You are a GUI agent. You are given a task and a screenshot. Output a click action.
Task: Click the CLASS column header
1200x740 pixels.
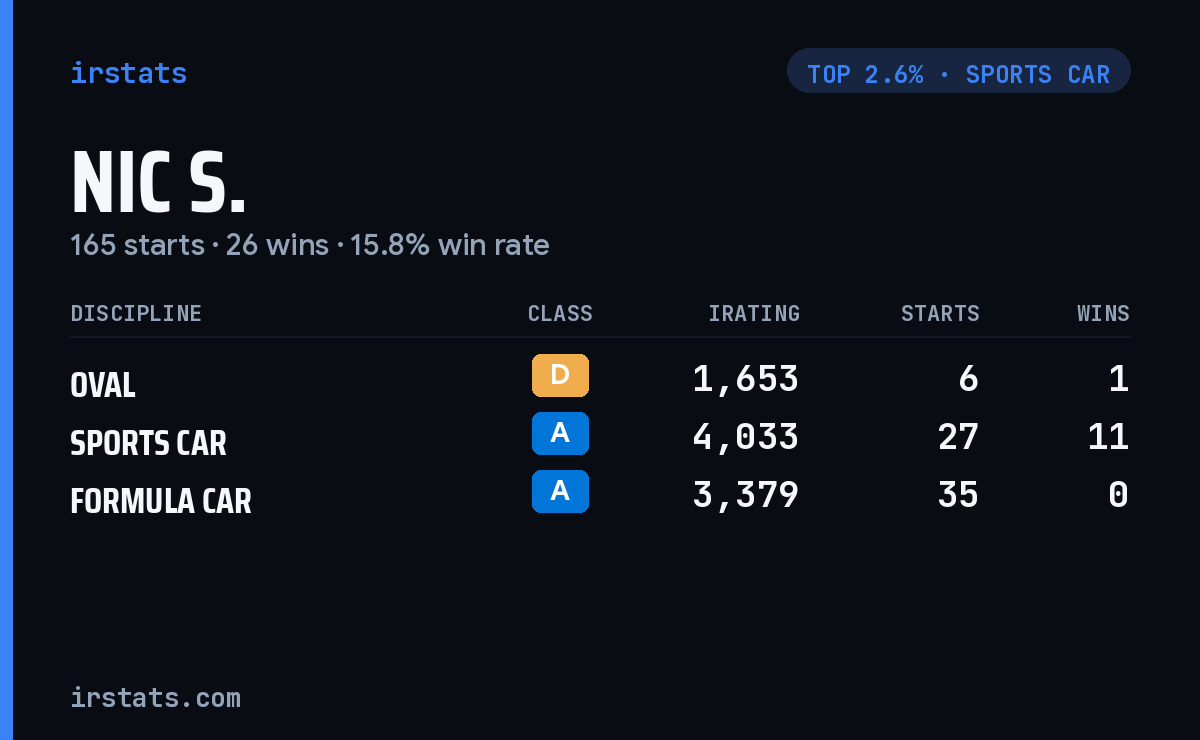(x=560, y=313)
